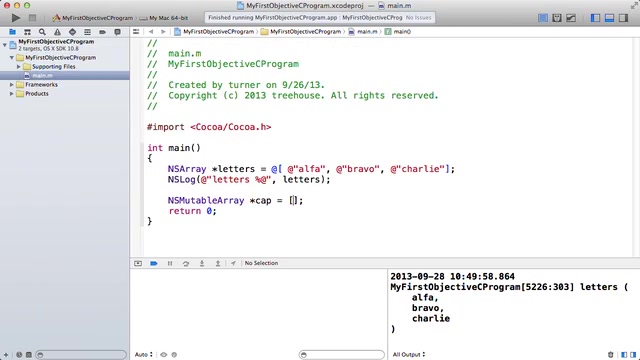This screenshot has height=360, width=640.
Task: Open the MyFirstObjectiveCProgram scheme selector
Action: 93,18
